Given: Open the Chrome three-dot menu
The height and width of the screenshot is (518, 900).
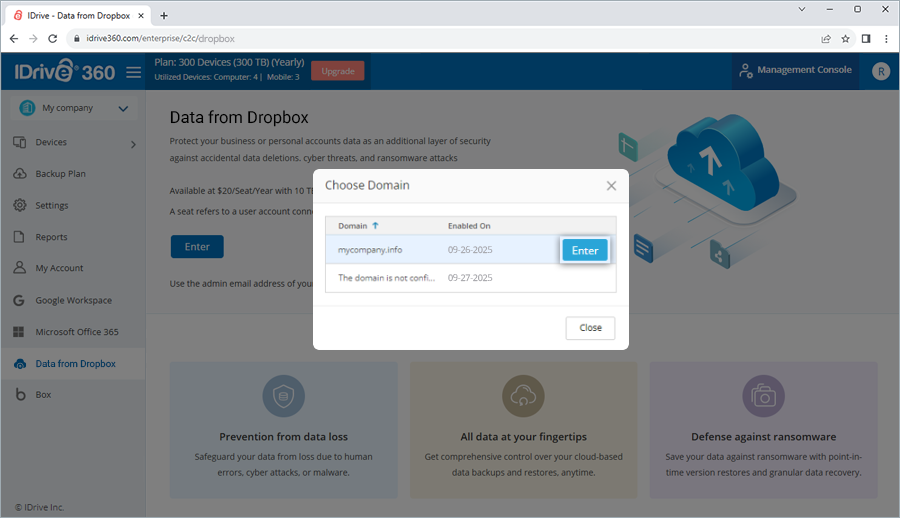Looking at the screenshot, I should 886,38.
